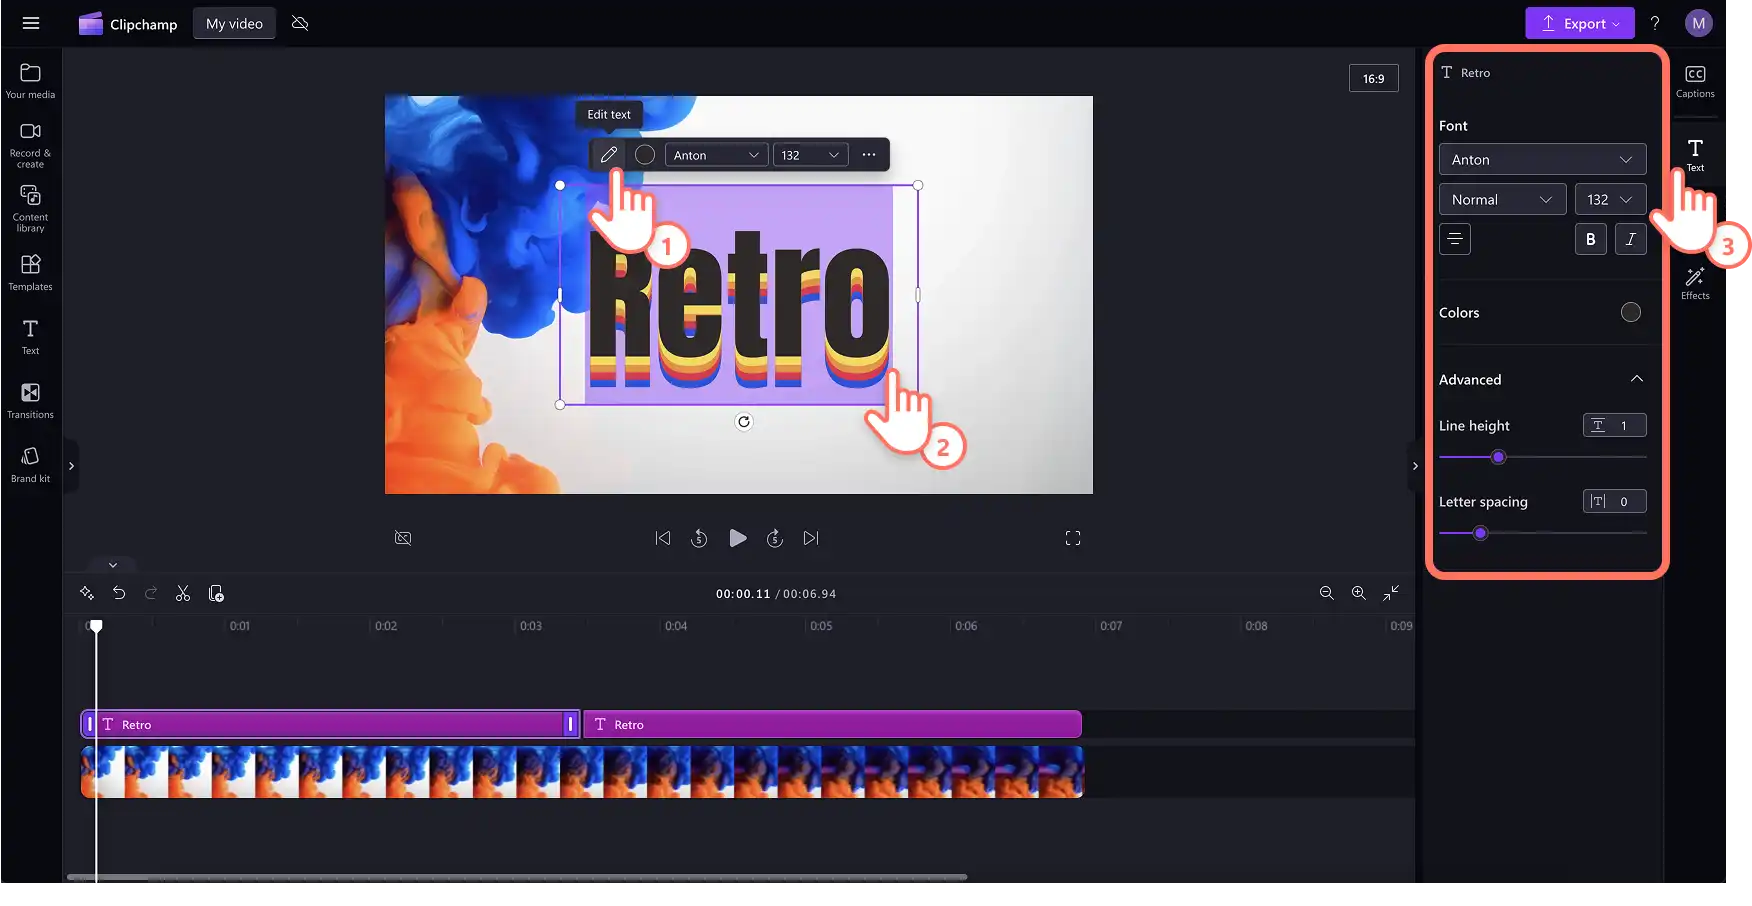
Task: Click the 0:04 mark on timeline ruler
Action: tap(676, 626)
